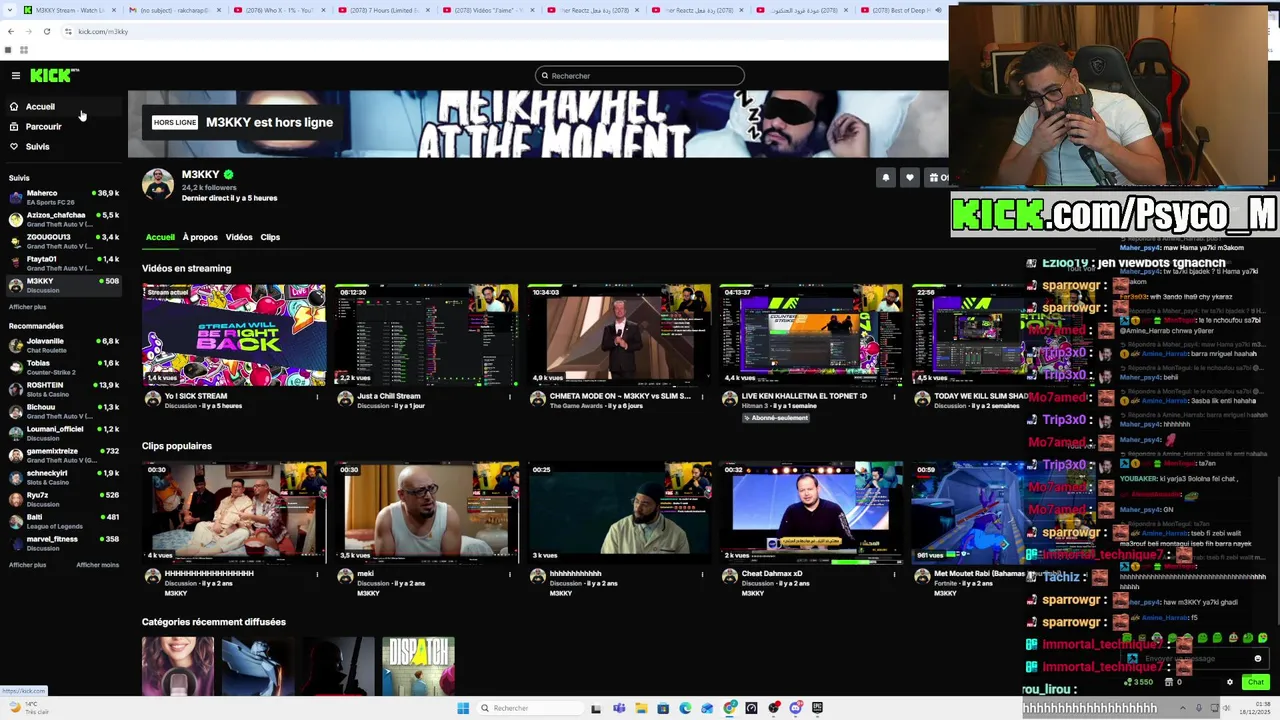Open followed channel Azizos_chafchaa
This screenshot has width=1280, height=720.
point(62,219)
